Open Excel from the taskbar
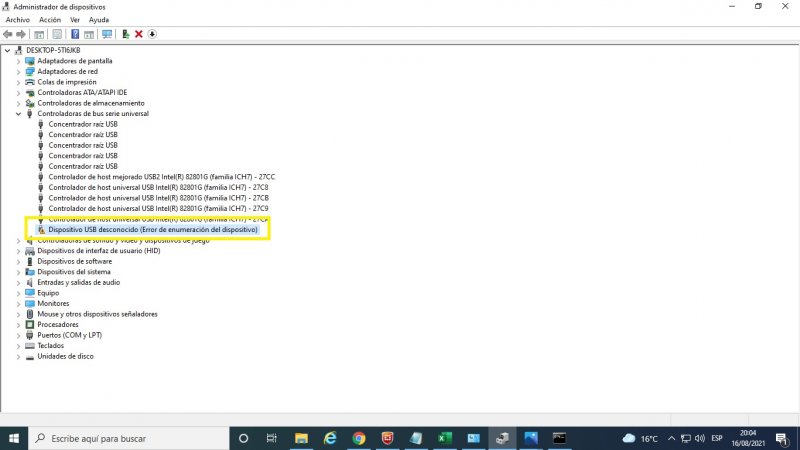 [444, 438]
